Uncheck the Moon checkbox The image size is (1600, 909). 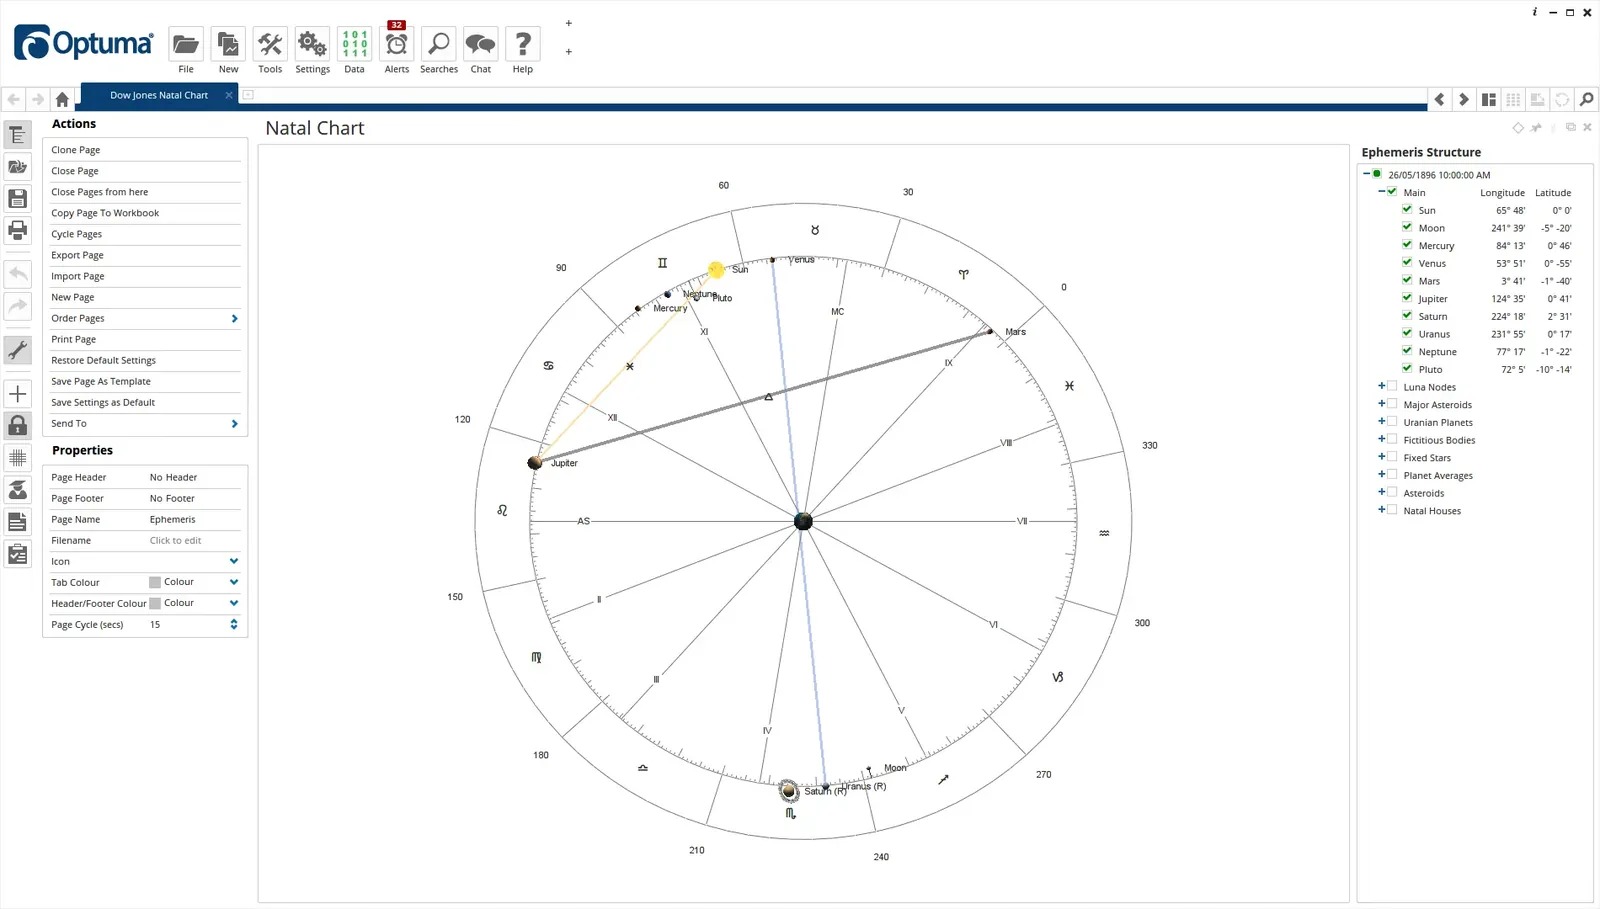[1407, 227]
